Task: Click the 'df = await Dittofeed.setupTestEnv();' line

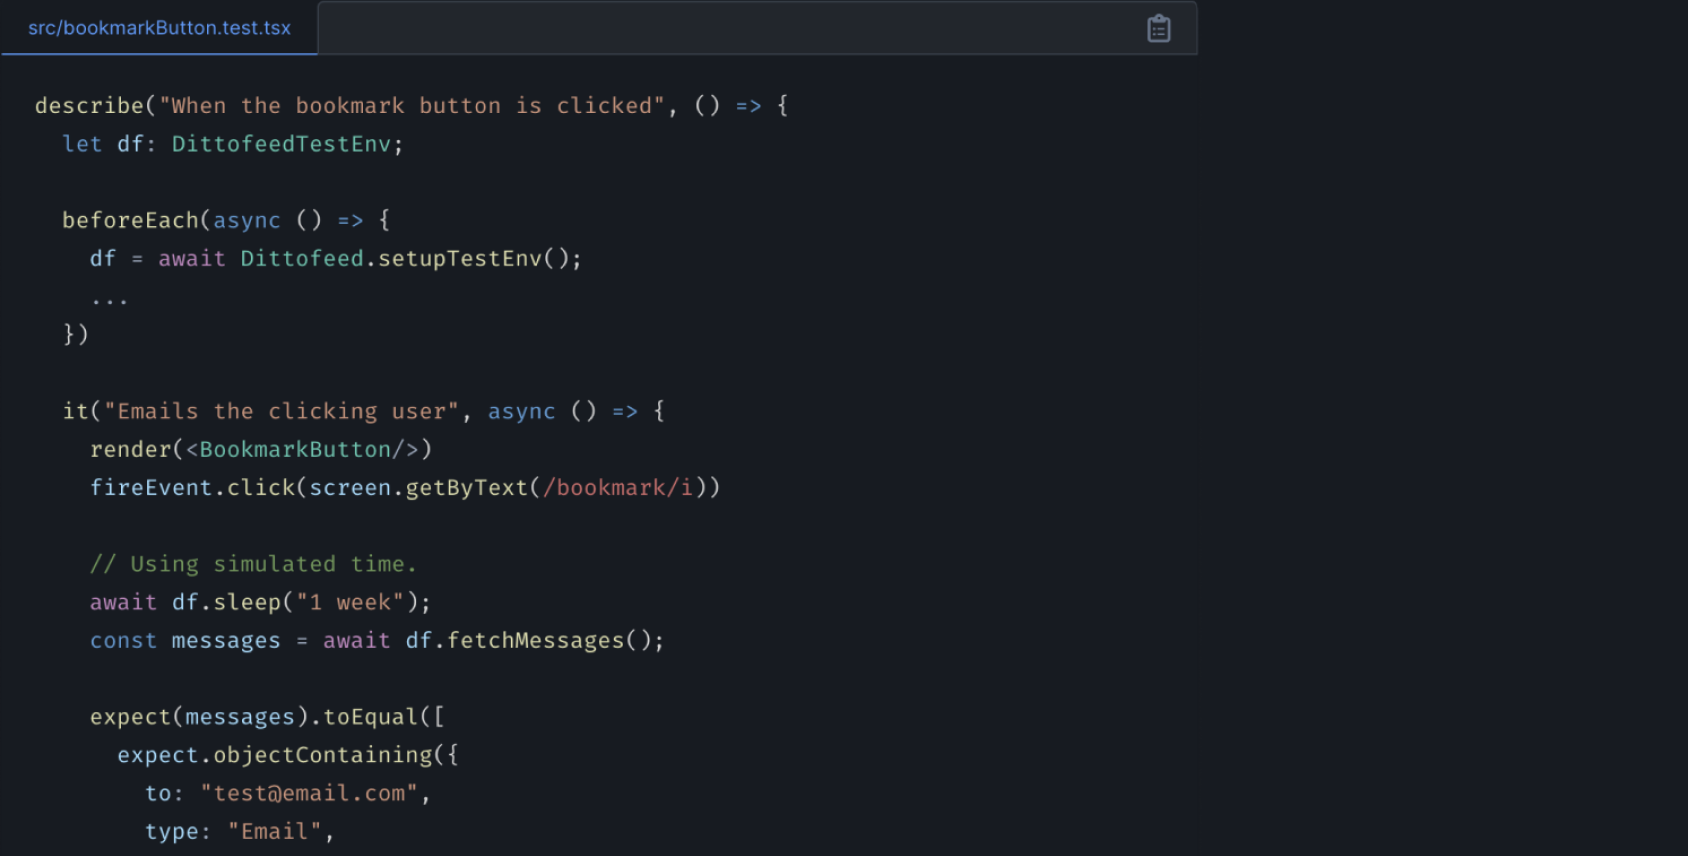Action: tap(335, 259)
